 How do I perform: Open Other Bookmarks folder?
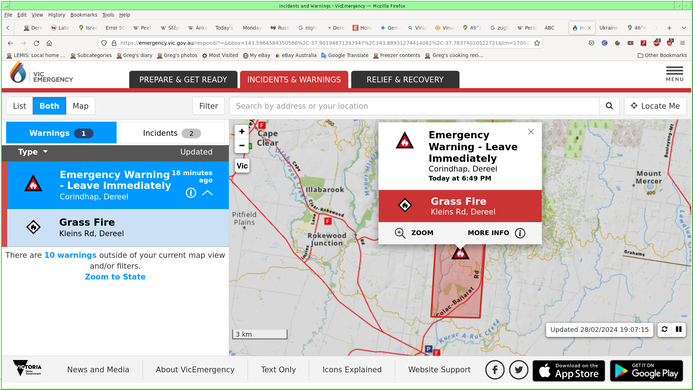(x=662, y=55)
